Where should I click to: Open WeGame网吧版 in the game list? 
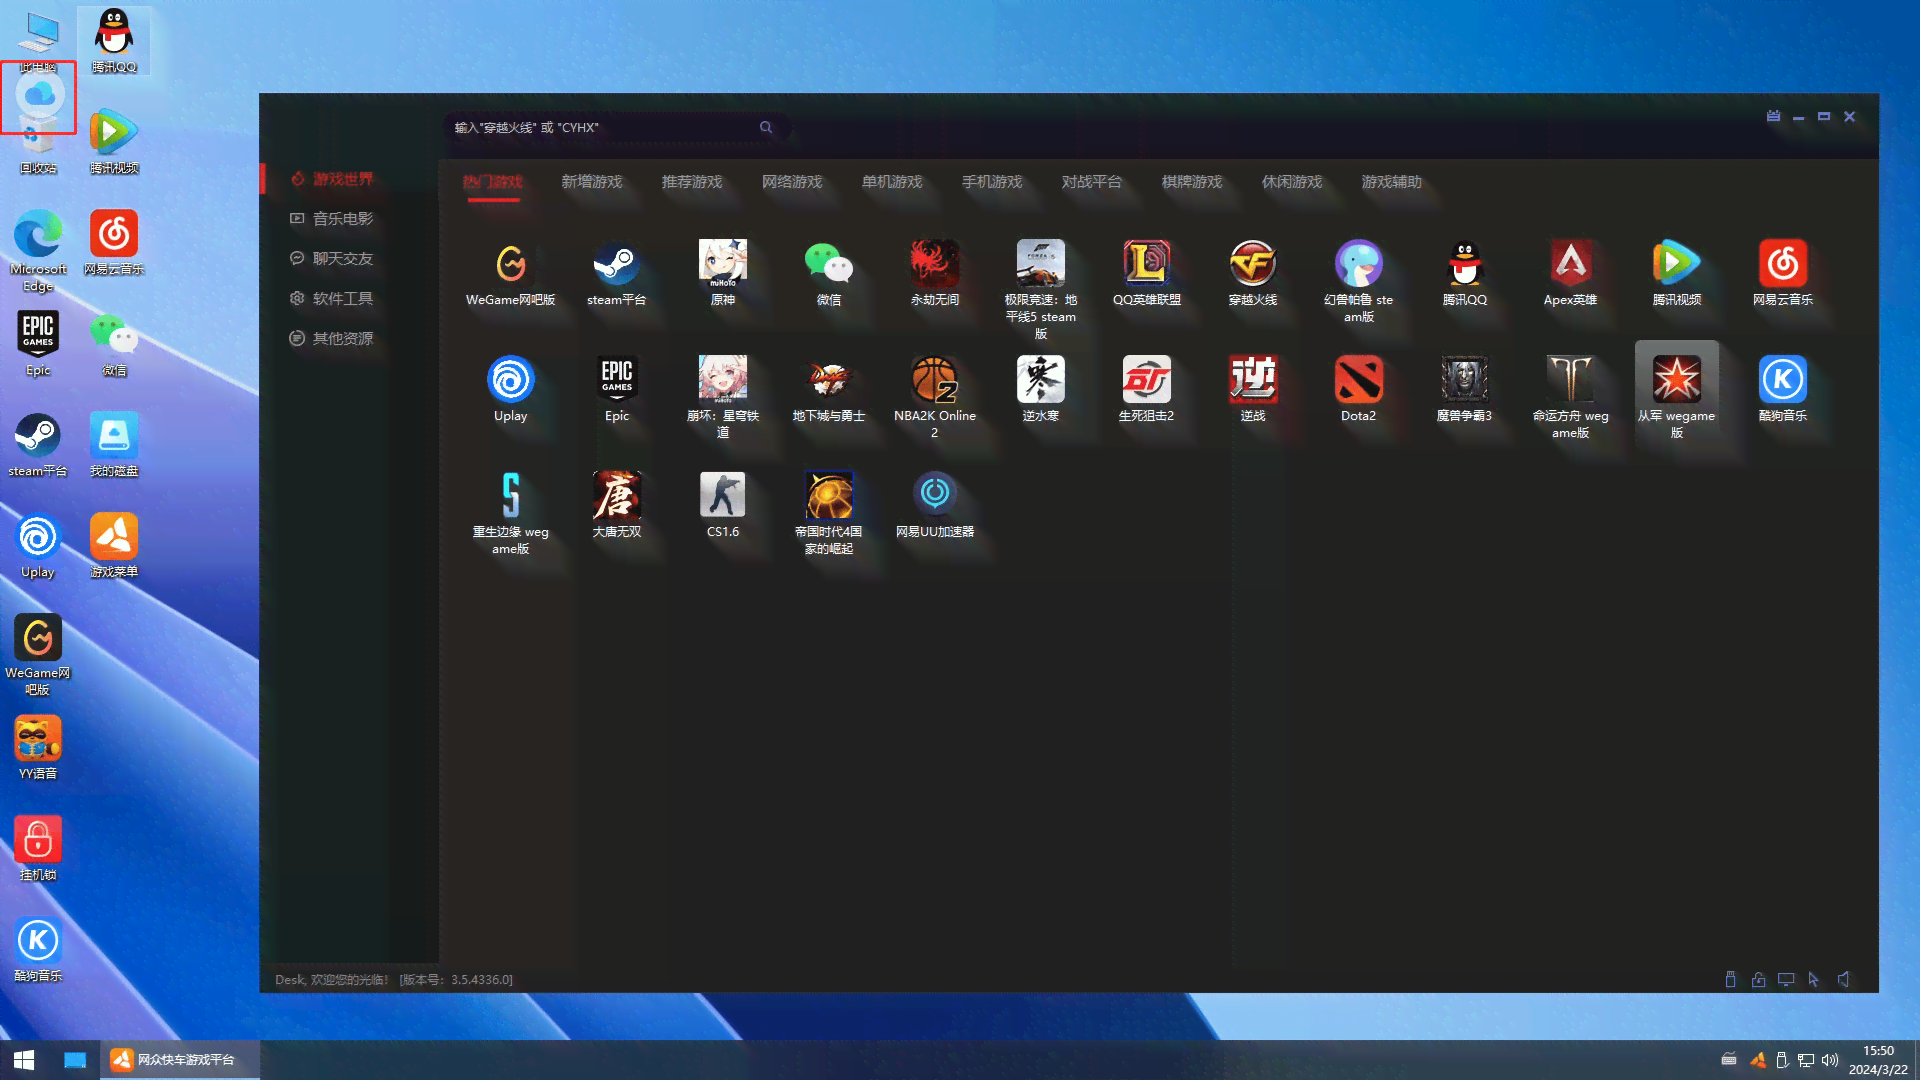tap(511, 273)
